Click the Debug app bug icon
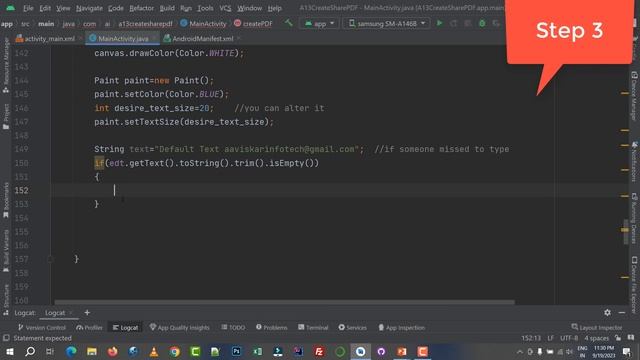640x360 pixels. coord(482,23)
